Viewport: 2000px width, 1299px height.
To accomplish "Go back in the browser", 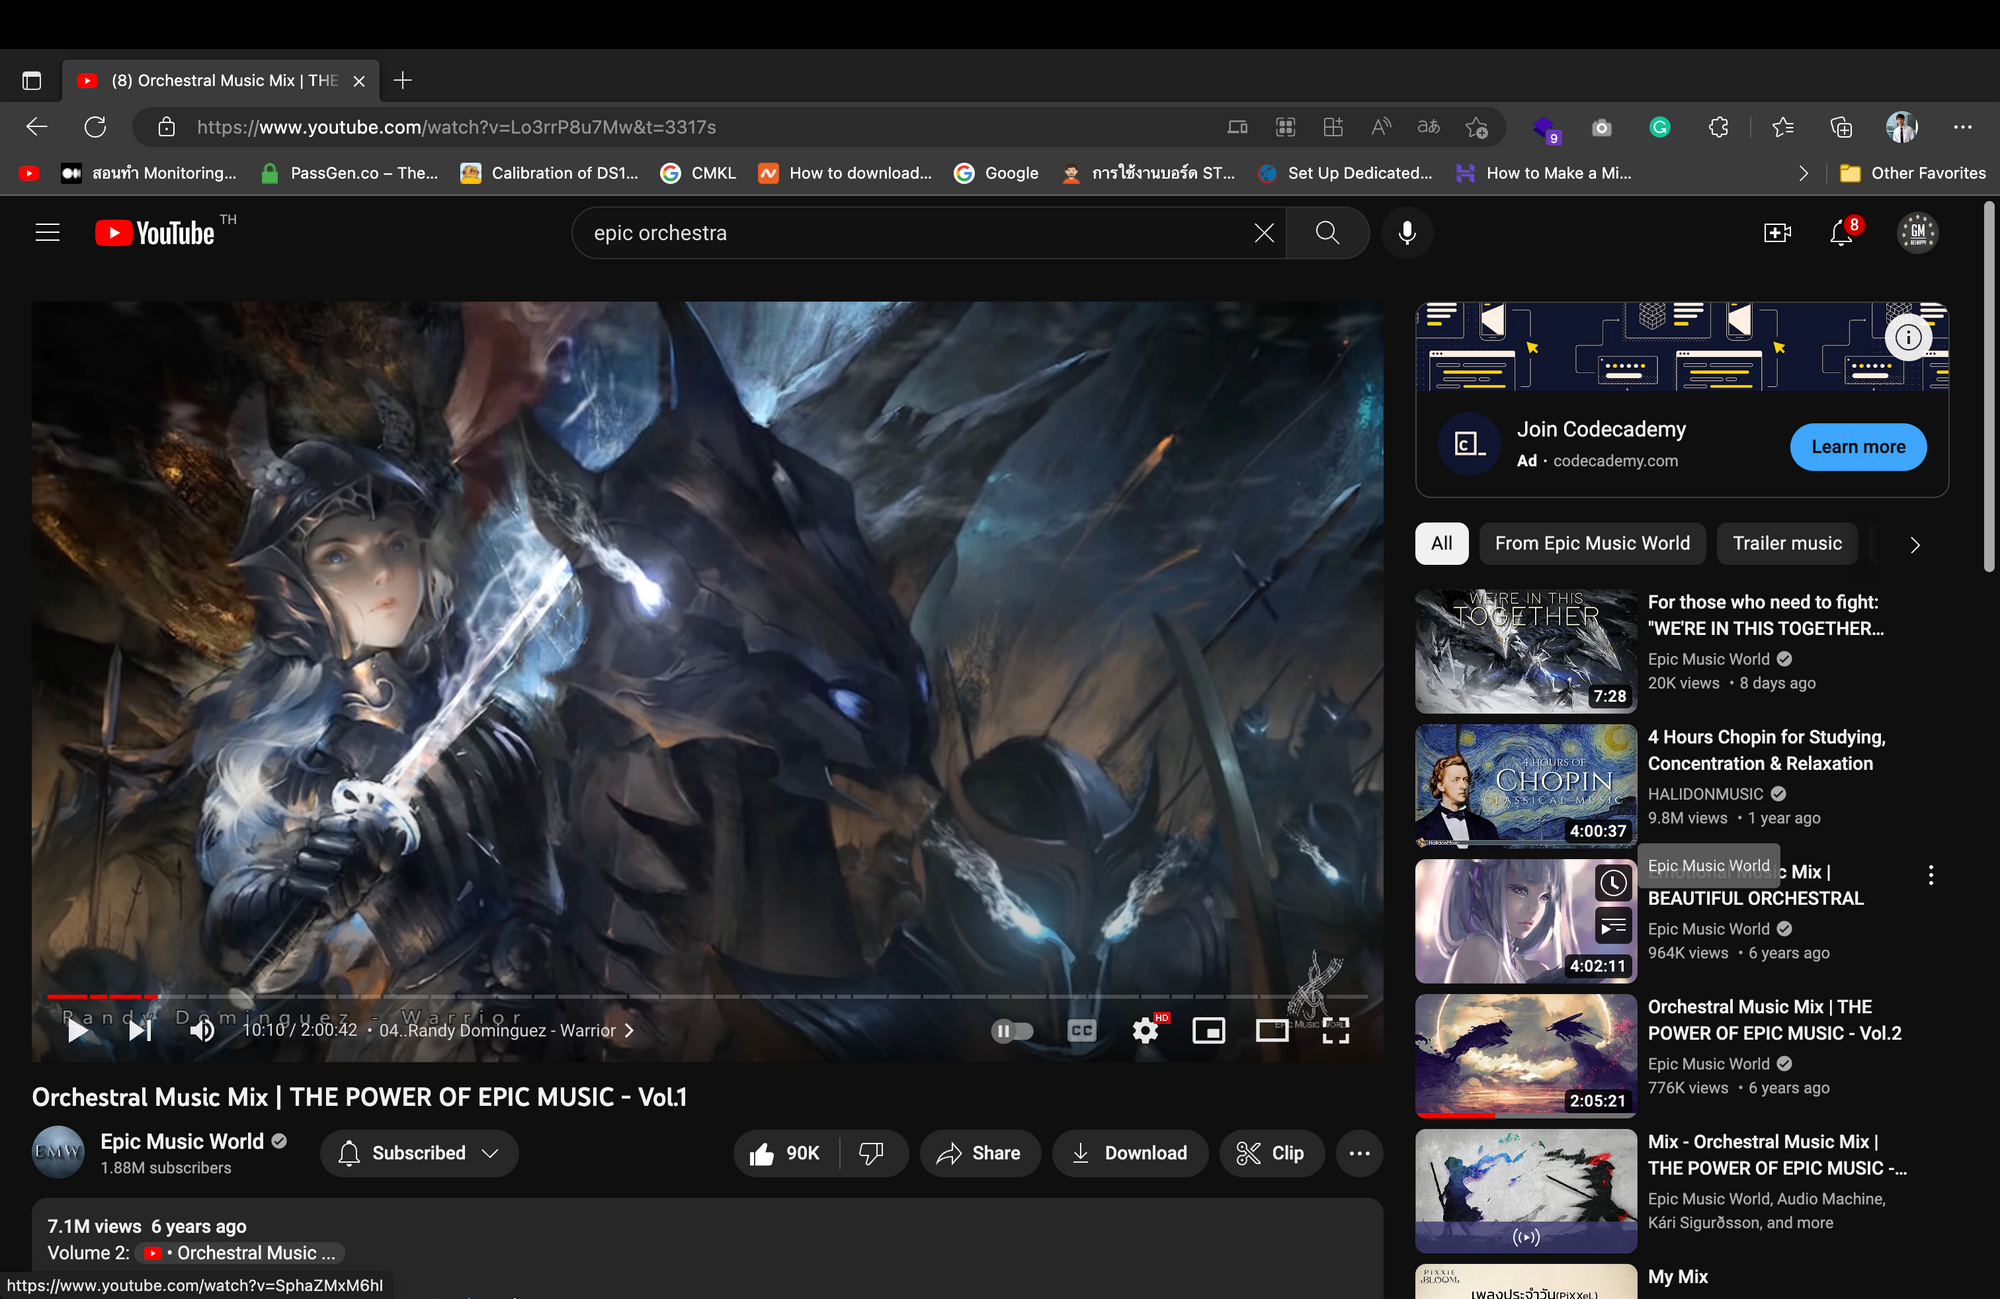I will point(37,127).
